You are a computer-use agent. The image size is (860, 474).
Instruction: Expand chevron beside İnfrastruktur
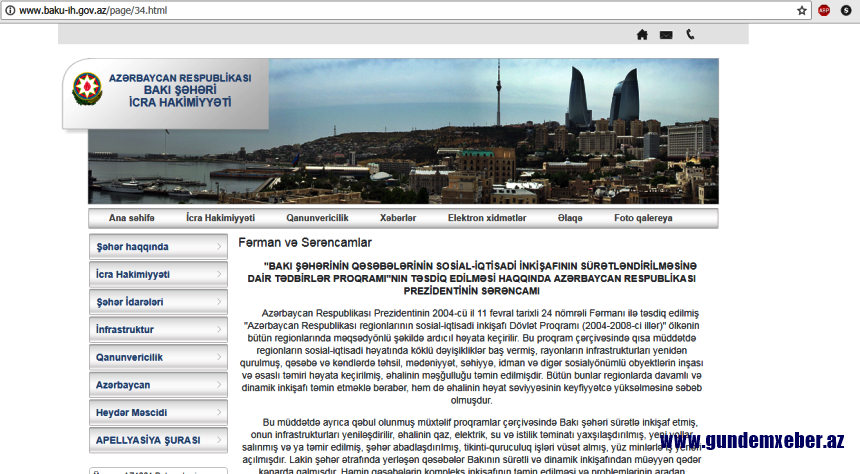(x=219, y=329)
